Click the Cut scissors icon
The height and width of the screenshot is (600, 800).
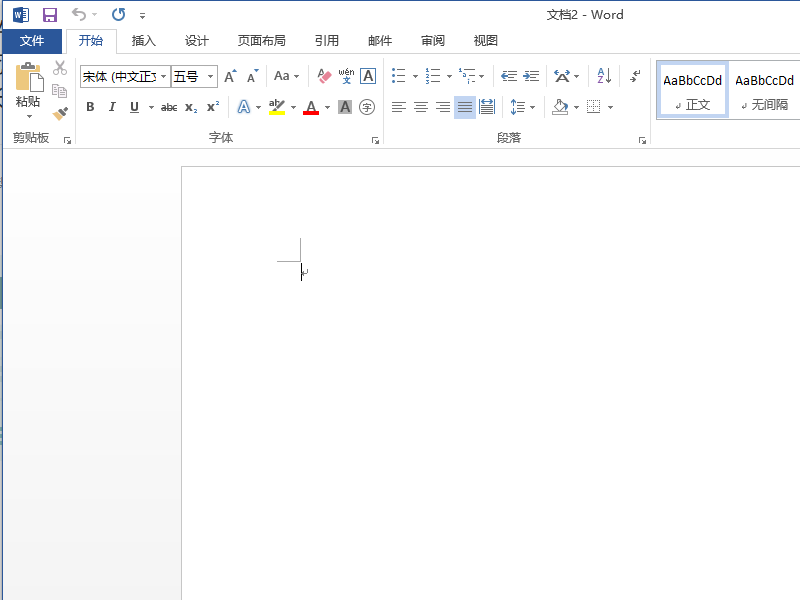[x=60, y=69]
